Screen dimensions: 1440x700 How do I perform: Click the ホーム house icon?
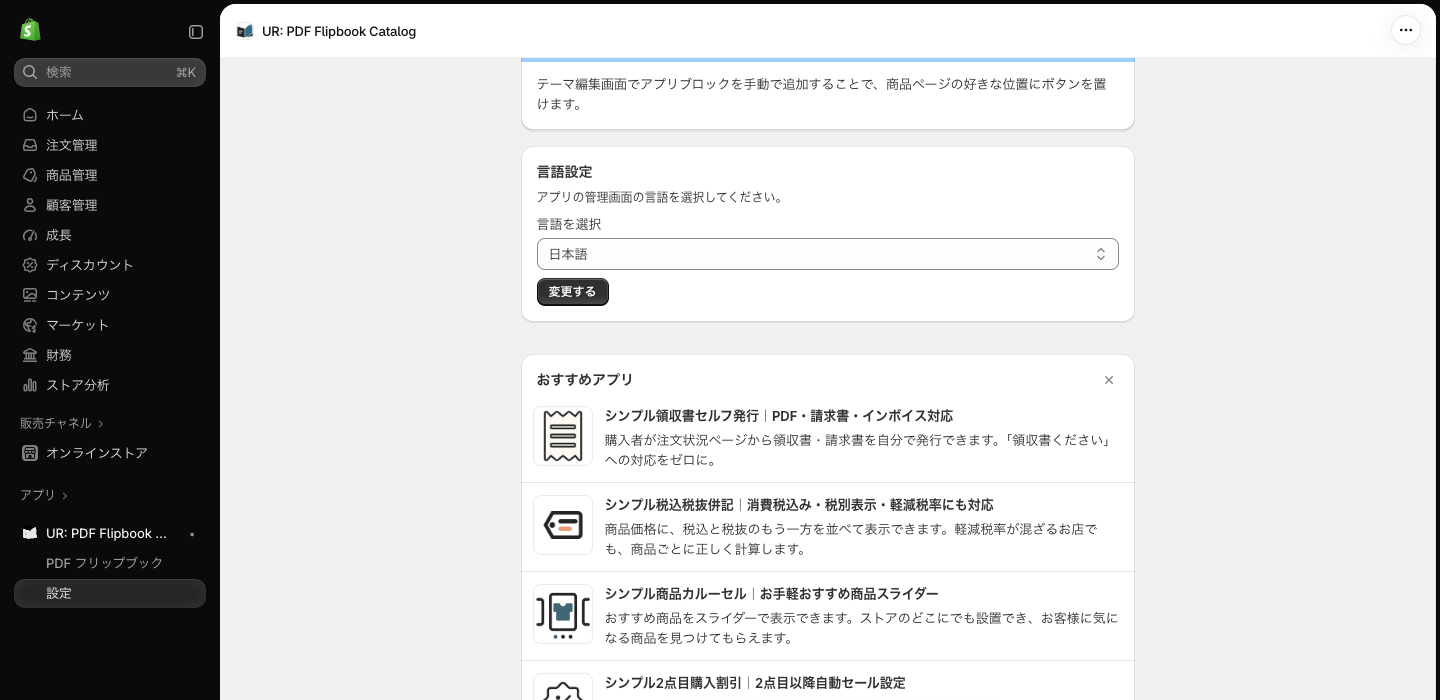coord(30,115)
